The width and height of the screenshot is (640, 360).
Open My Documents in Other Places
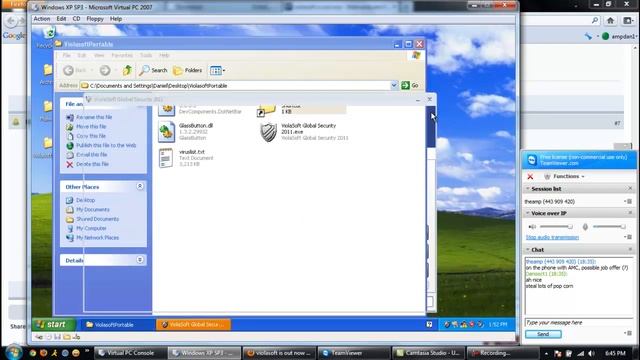(93, 209)
